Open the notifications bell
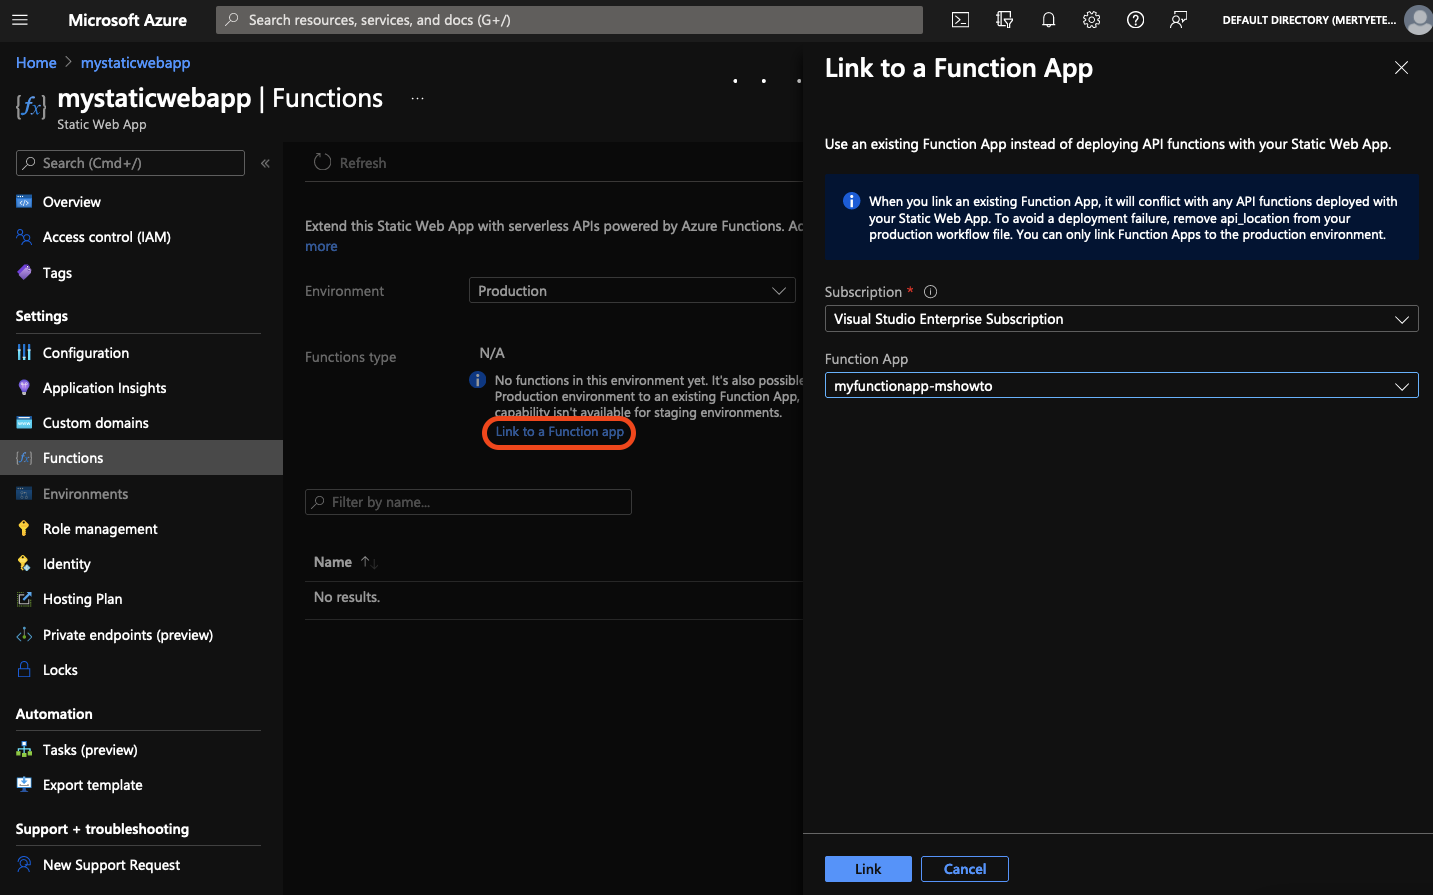Screen dimensions: 1433x895 tap(1048, 20)
